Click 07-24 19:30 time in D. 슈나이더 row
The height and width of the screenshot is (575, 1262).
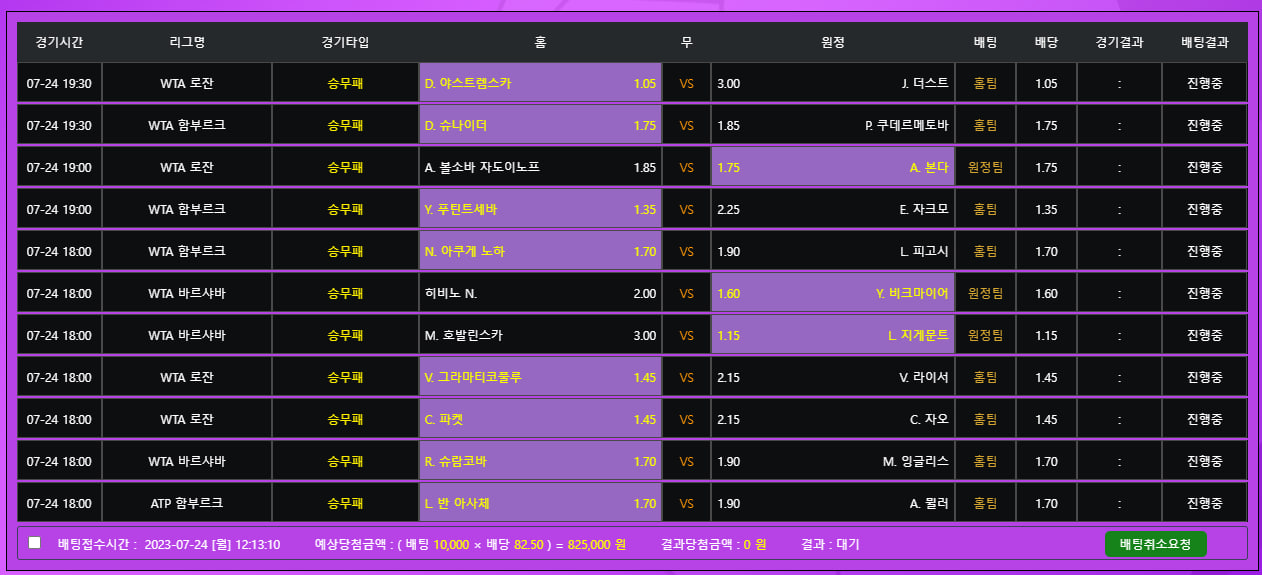click(59, 126)
